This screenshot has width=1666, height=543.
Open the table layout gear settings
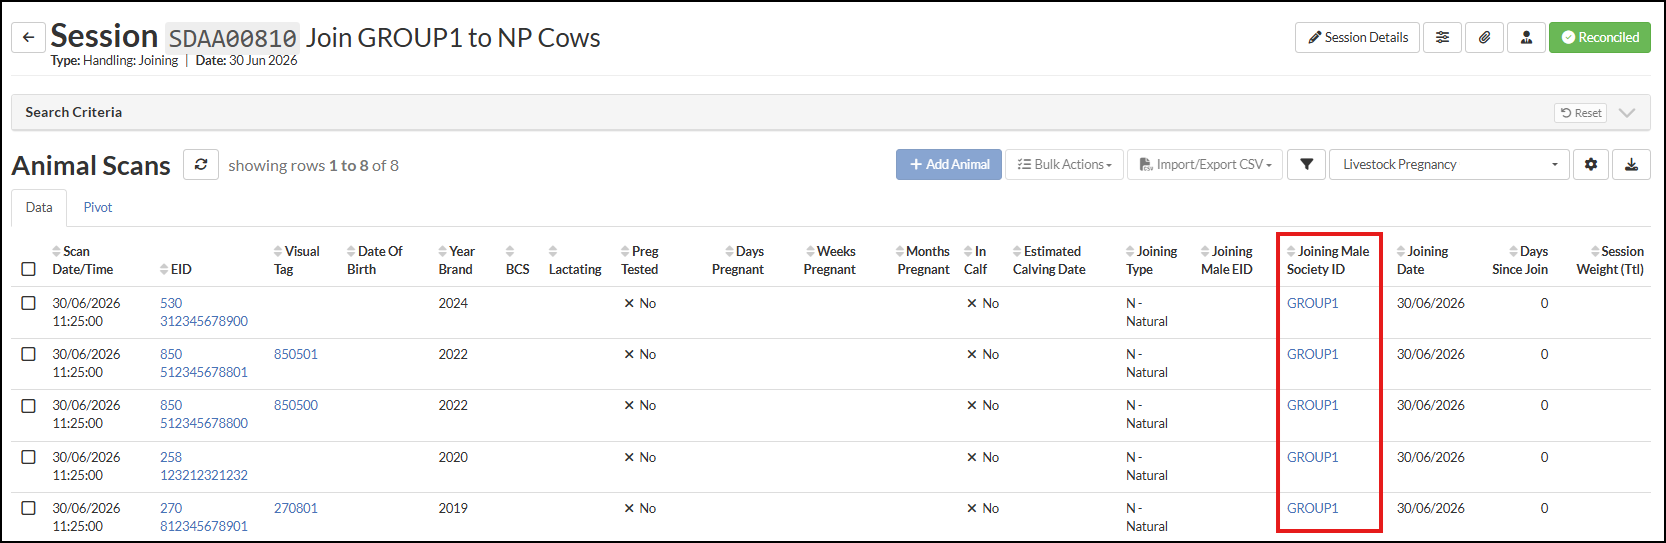tap(1590, 164)
